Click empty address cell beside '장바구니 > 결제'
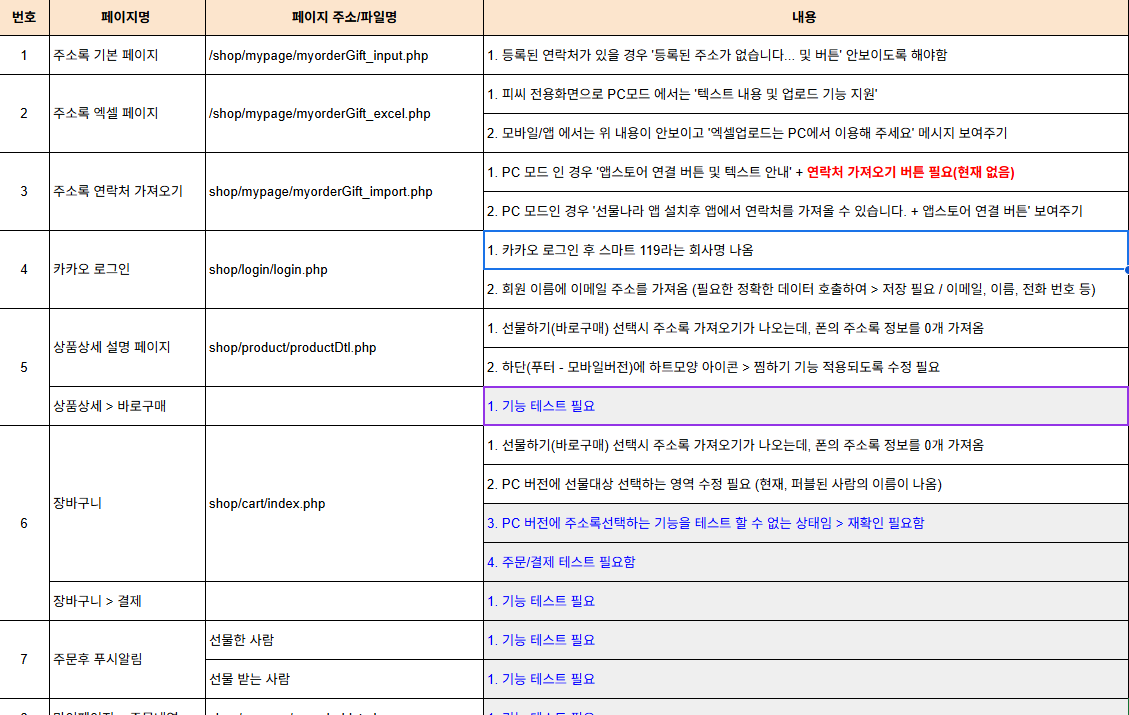Screen dimensions: 1129x715 [x=344, y=601]
